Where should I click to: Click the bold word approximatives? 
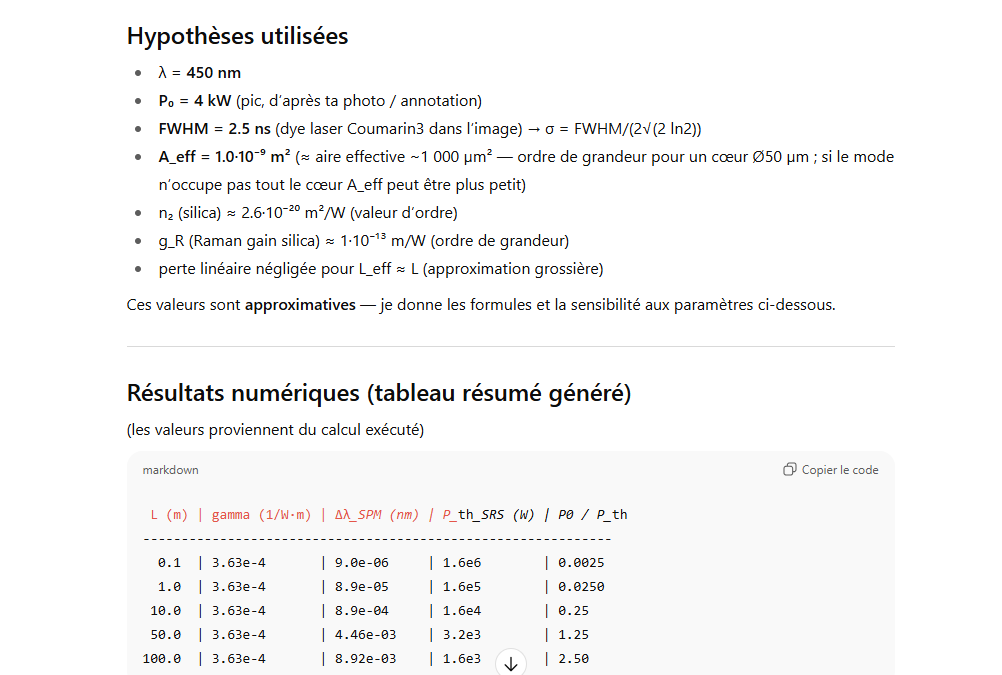300,305
